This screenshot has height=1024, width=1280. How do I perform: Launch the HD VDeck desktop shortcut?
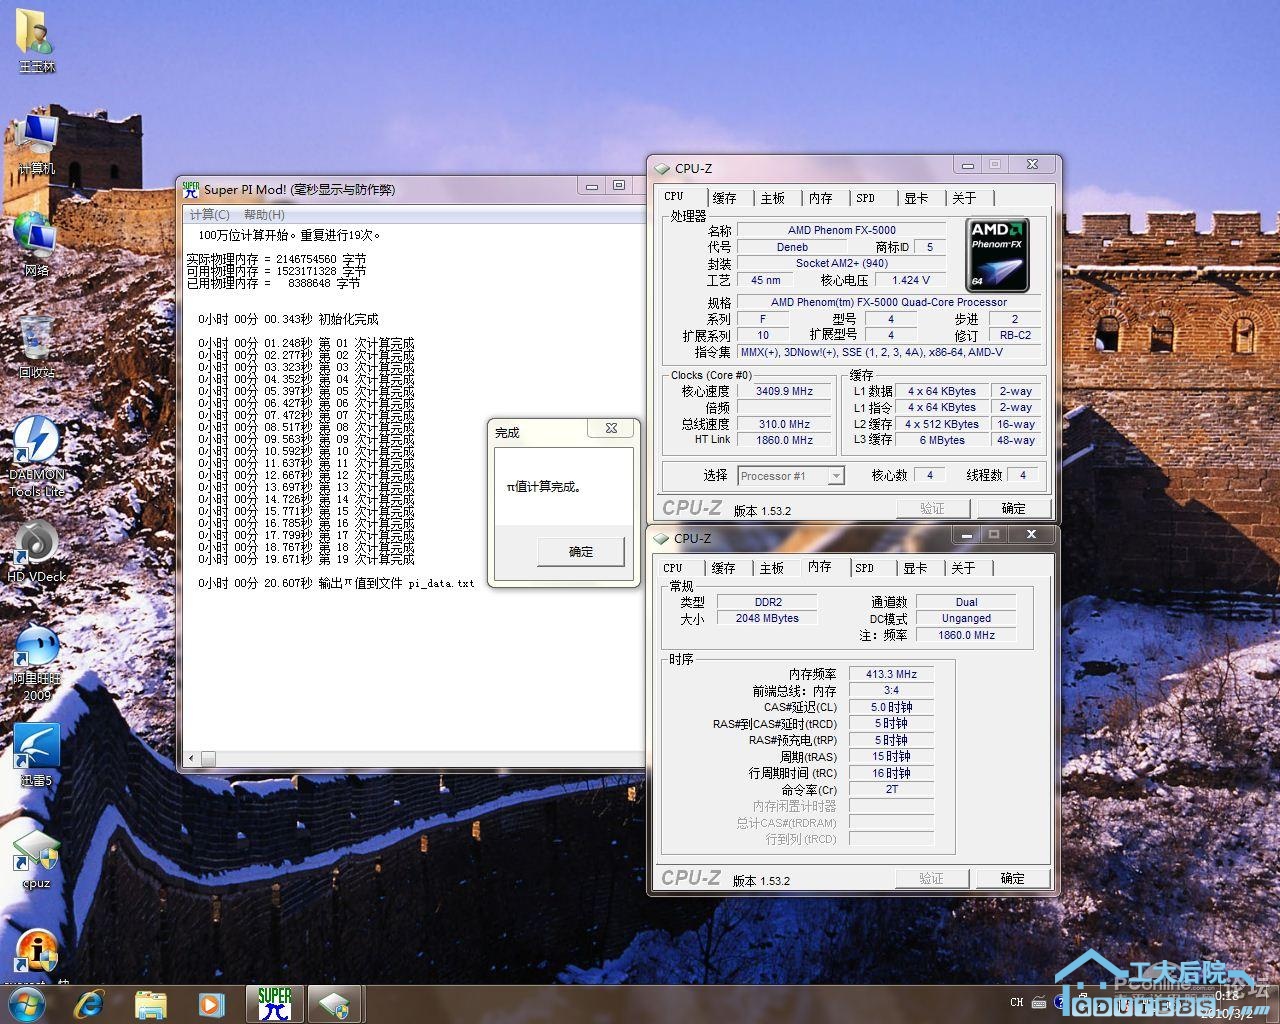click(37, 552)
